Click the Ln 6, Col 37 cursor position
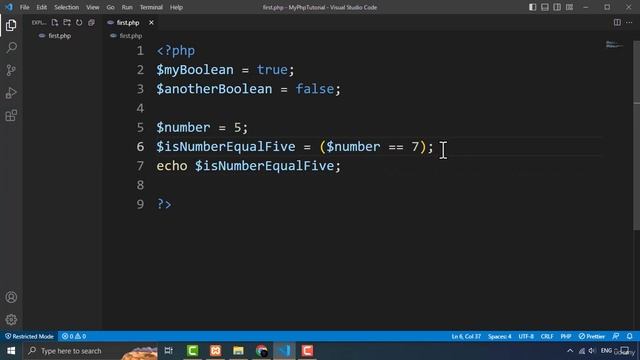Image resolution: width=640 pixels, height=360 pixels. point(466,336)
